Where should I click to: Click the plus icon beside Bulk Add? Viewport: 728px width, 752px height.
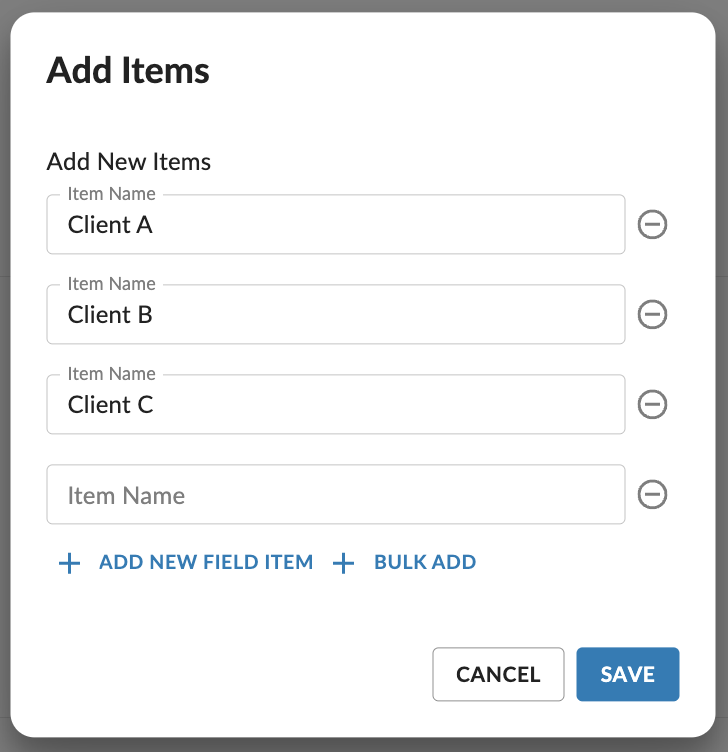coord(343,563)
